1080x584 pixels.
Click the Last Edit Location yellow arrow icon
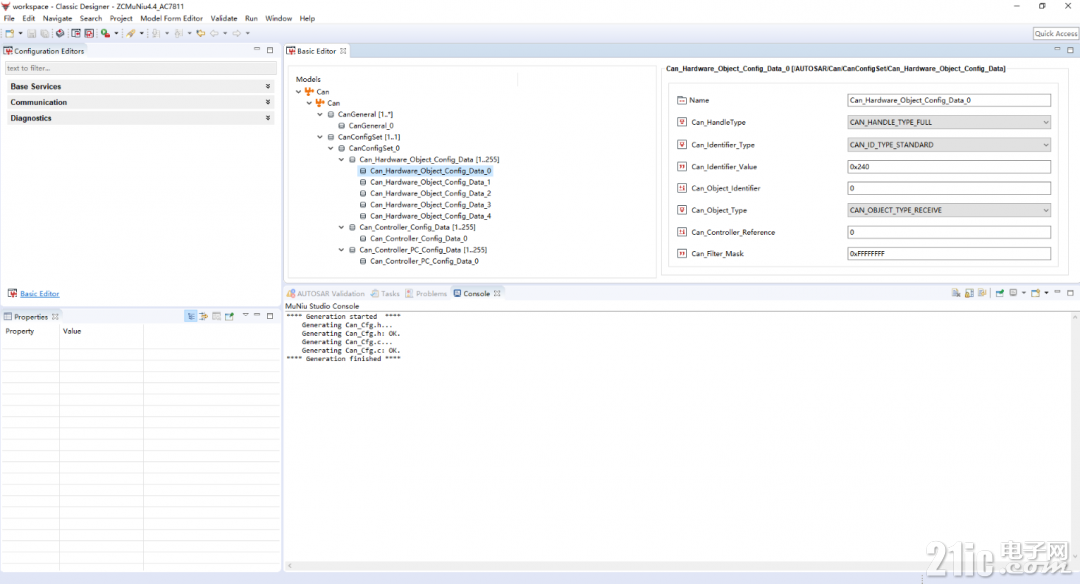[x=200, y=33]
